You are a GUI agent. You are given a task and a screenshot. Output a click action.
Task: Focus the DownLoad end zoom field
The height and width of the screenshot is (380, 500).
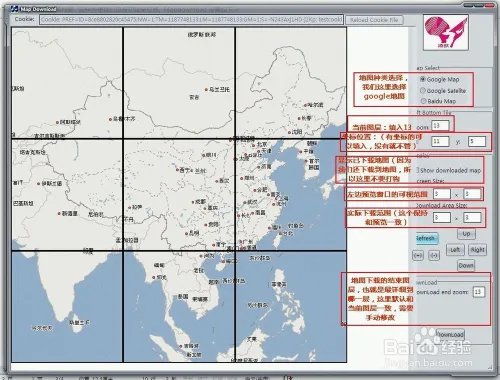[x=478, y=292]
